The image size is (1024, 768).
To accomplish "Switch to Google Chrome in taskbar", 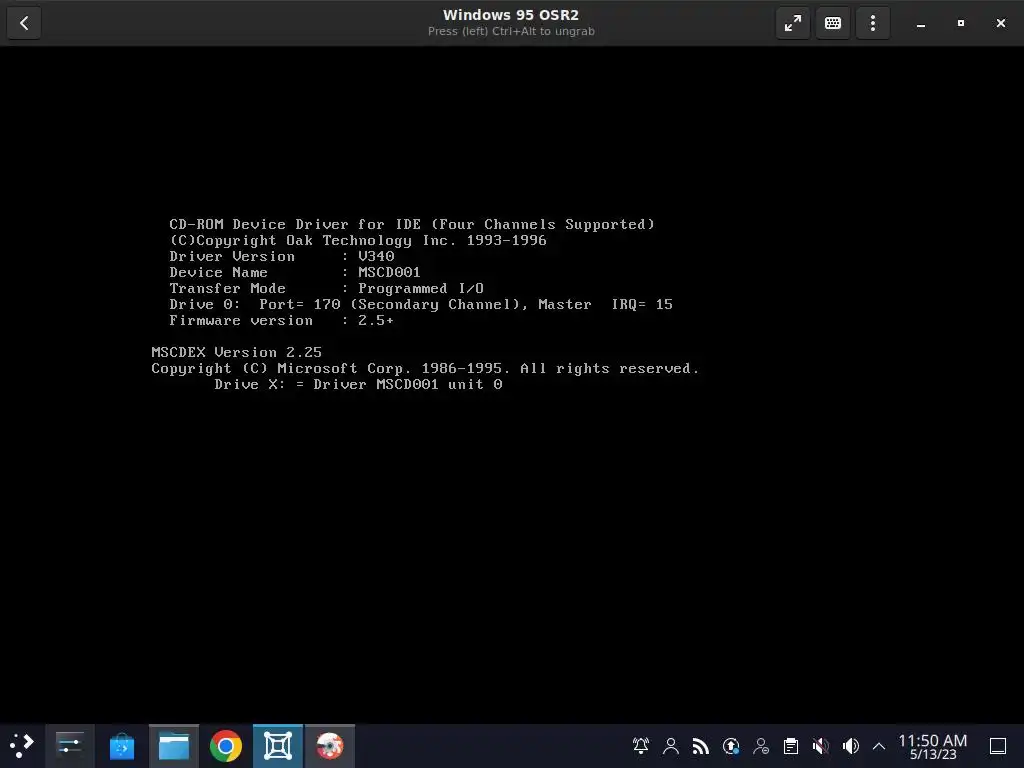I will pos(225,746).
